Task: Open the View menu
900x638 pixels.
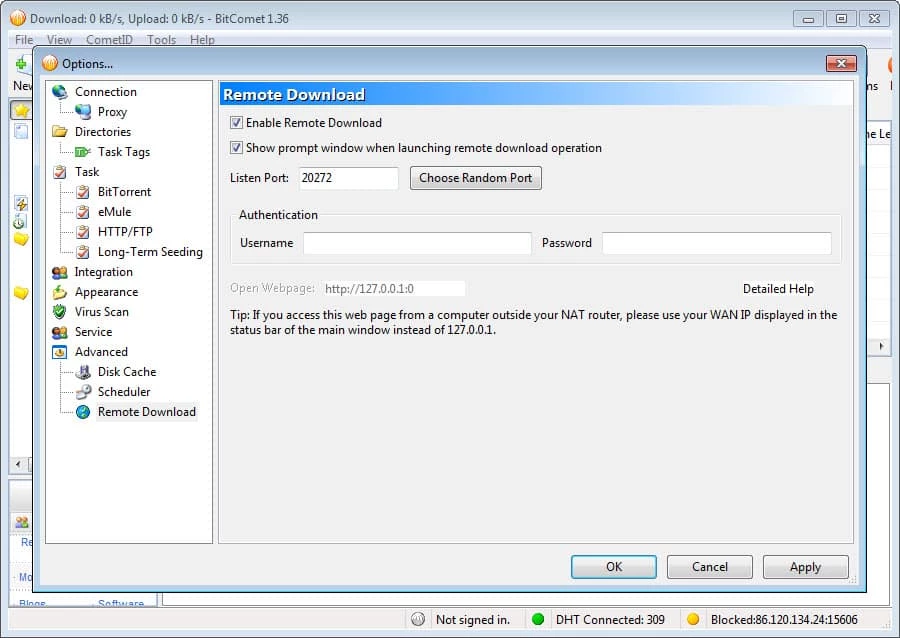Action: tap(59, 40)
